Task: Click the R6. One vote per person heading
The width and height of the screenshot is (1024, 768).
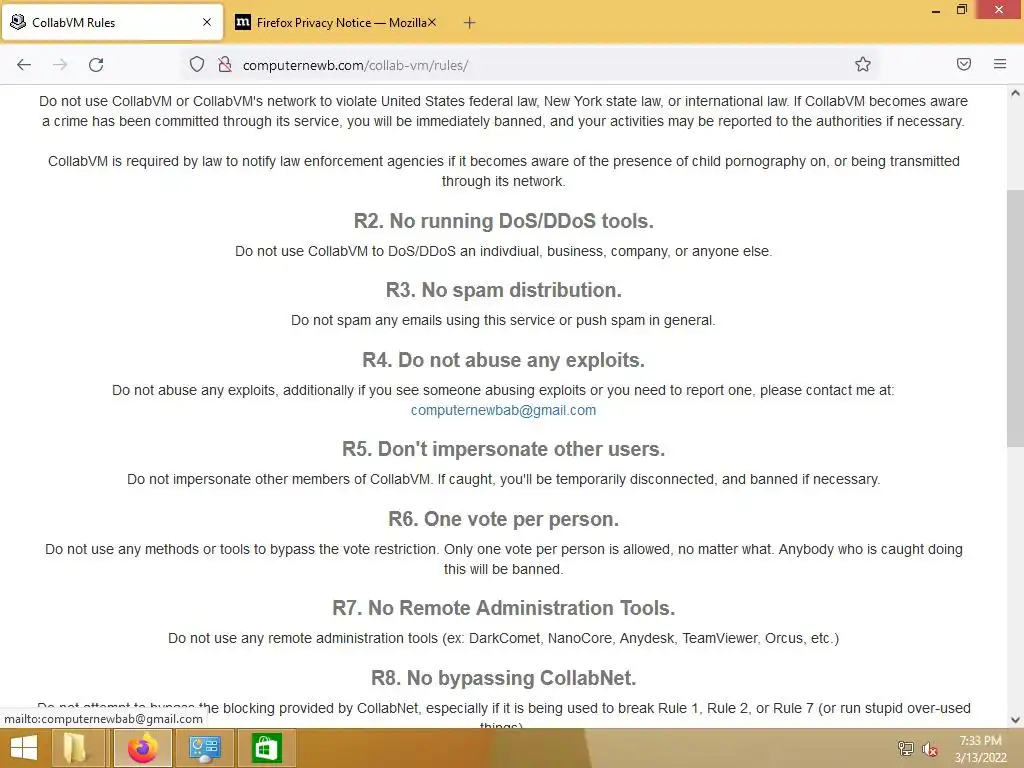Action: 504,519
